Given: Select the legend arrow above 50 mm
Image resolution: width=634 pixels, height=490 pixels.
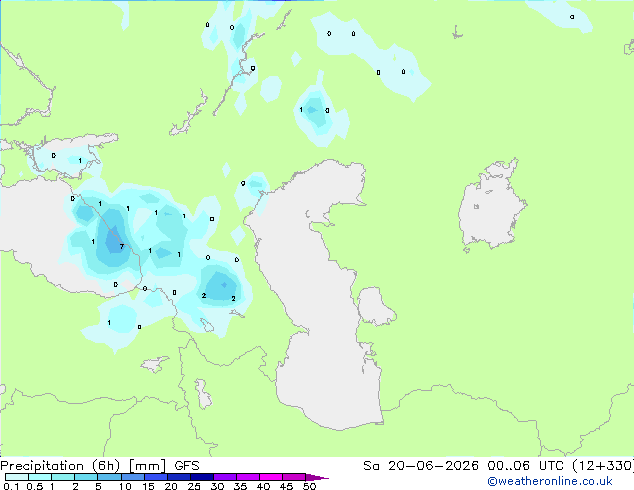Looking at the screenshot, I should click(317, 477).
